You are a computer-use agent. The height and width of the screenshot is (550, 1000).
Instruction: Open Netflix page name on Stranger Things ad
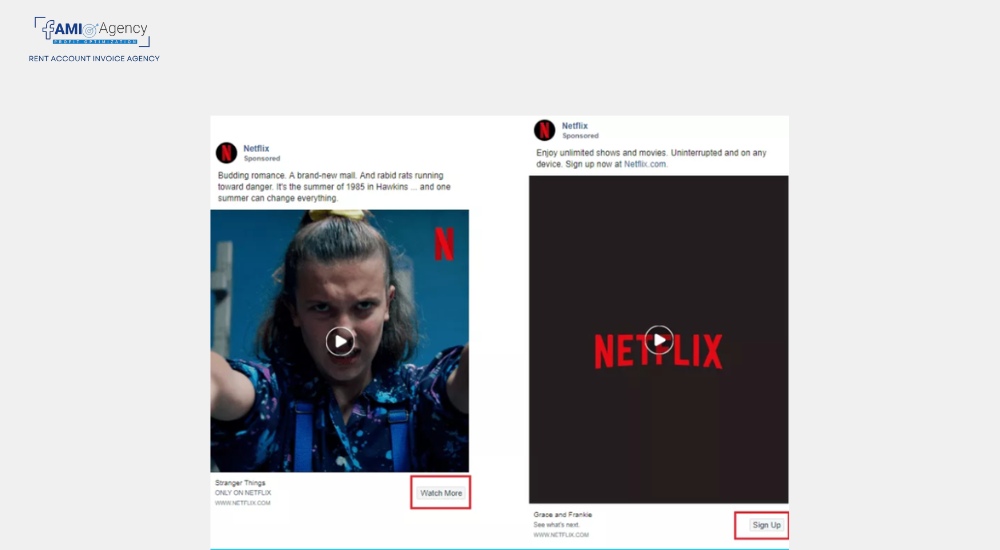point(256,148)
